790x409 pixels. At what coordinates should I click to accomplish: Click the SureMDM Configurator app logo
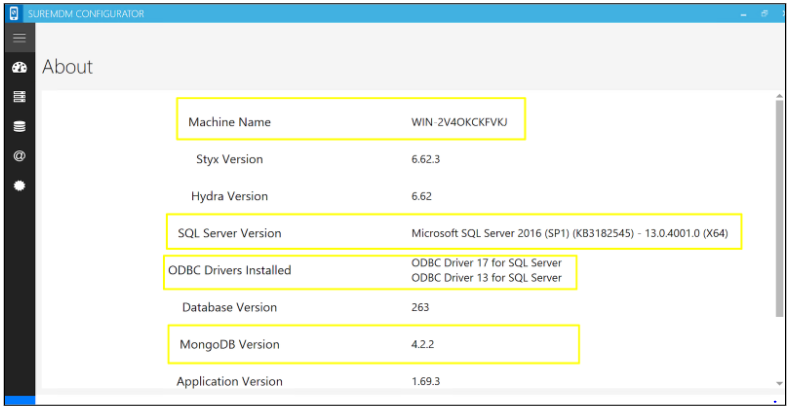(x=16, y=13)
